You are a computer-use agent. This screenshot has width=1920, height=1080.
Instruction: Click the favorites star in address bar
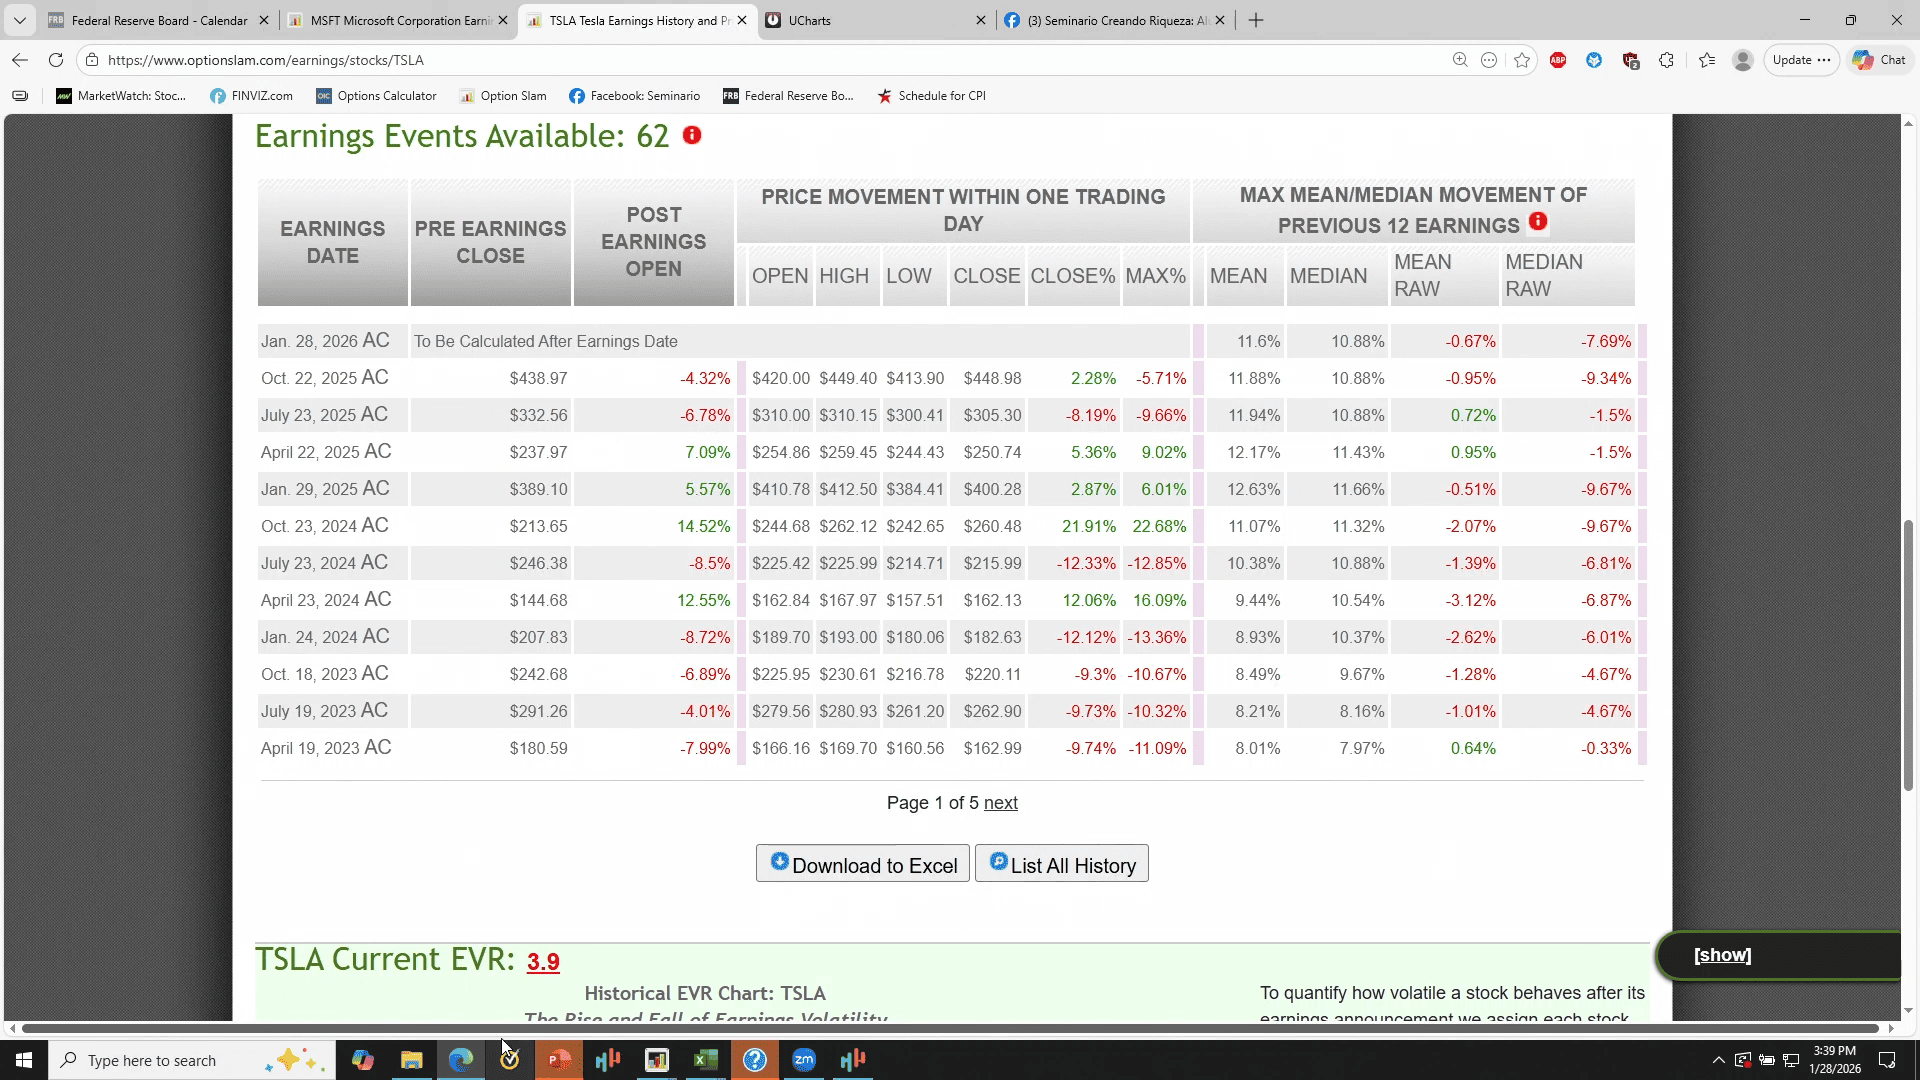click(1522, 60)
